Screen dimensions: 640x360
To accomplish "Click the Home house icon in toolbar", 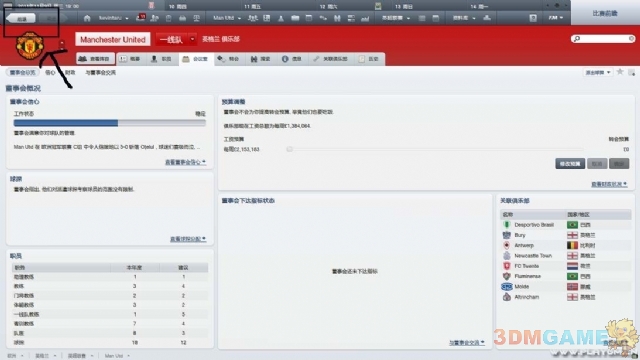I will (87, 18).
